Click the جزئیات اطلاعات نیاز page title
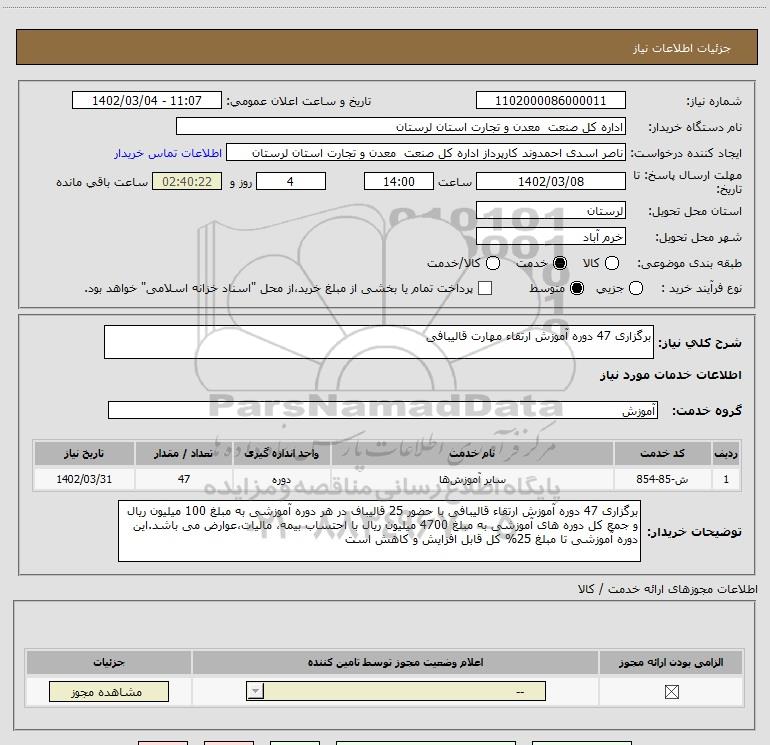The image size is (770, 745). click(681, 48)
